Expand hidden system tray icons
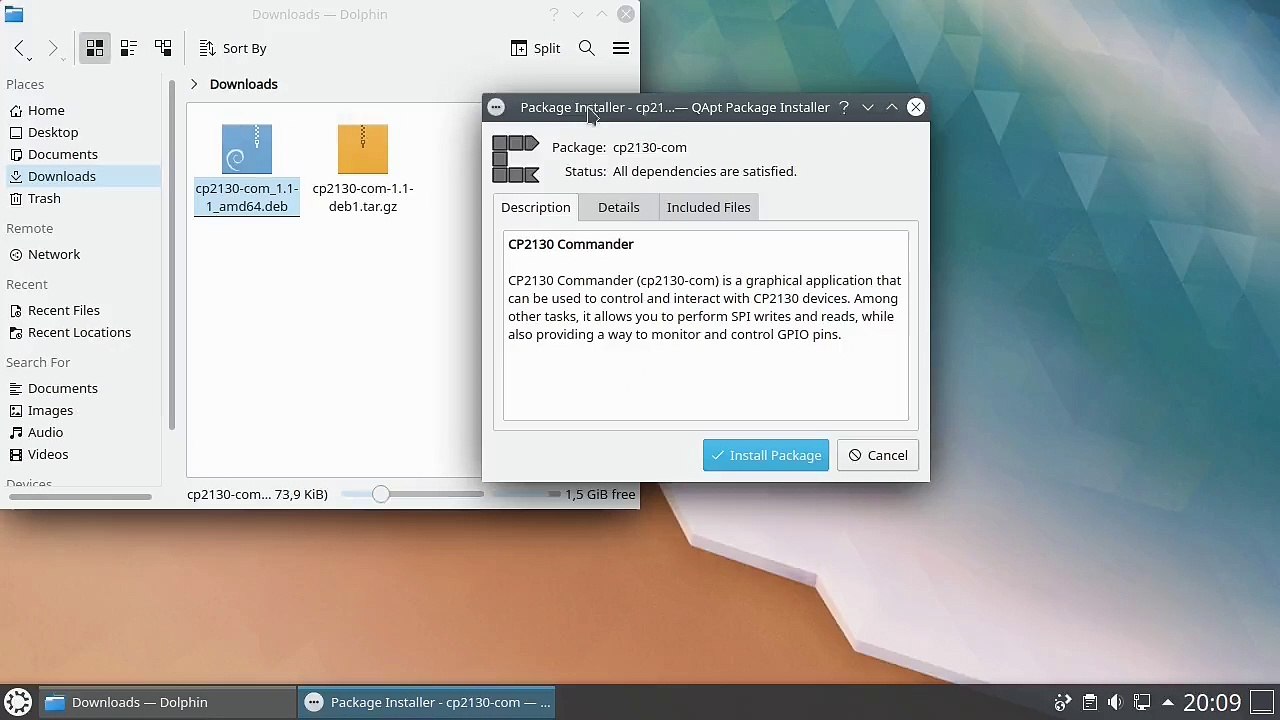The width and height of the screenshot is (1280, 720). tap(1167, 702)
